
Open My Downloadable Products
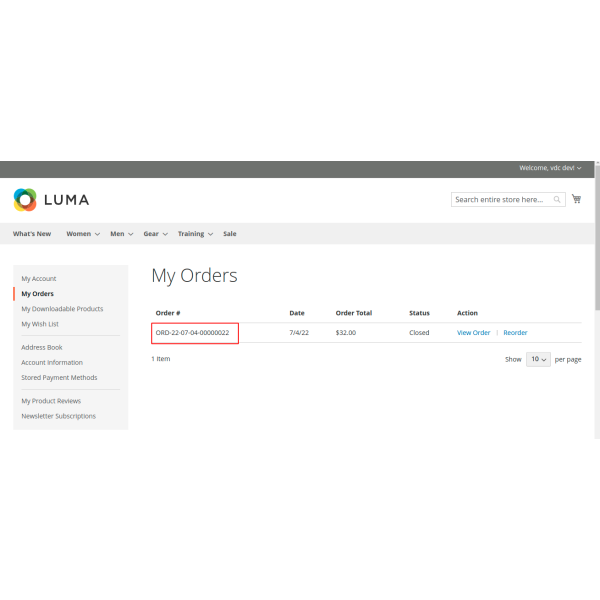tap(62, 309)
